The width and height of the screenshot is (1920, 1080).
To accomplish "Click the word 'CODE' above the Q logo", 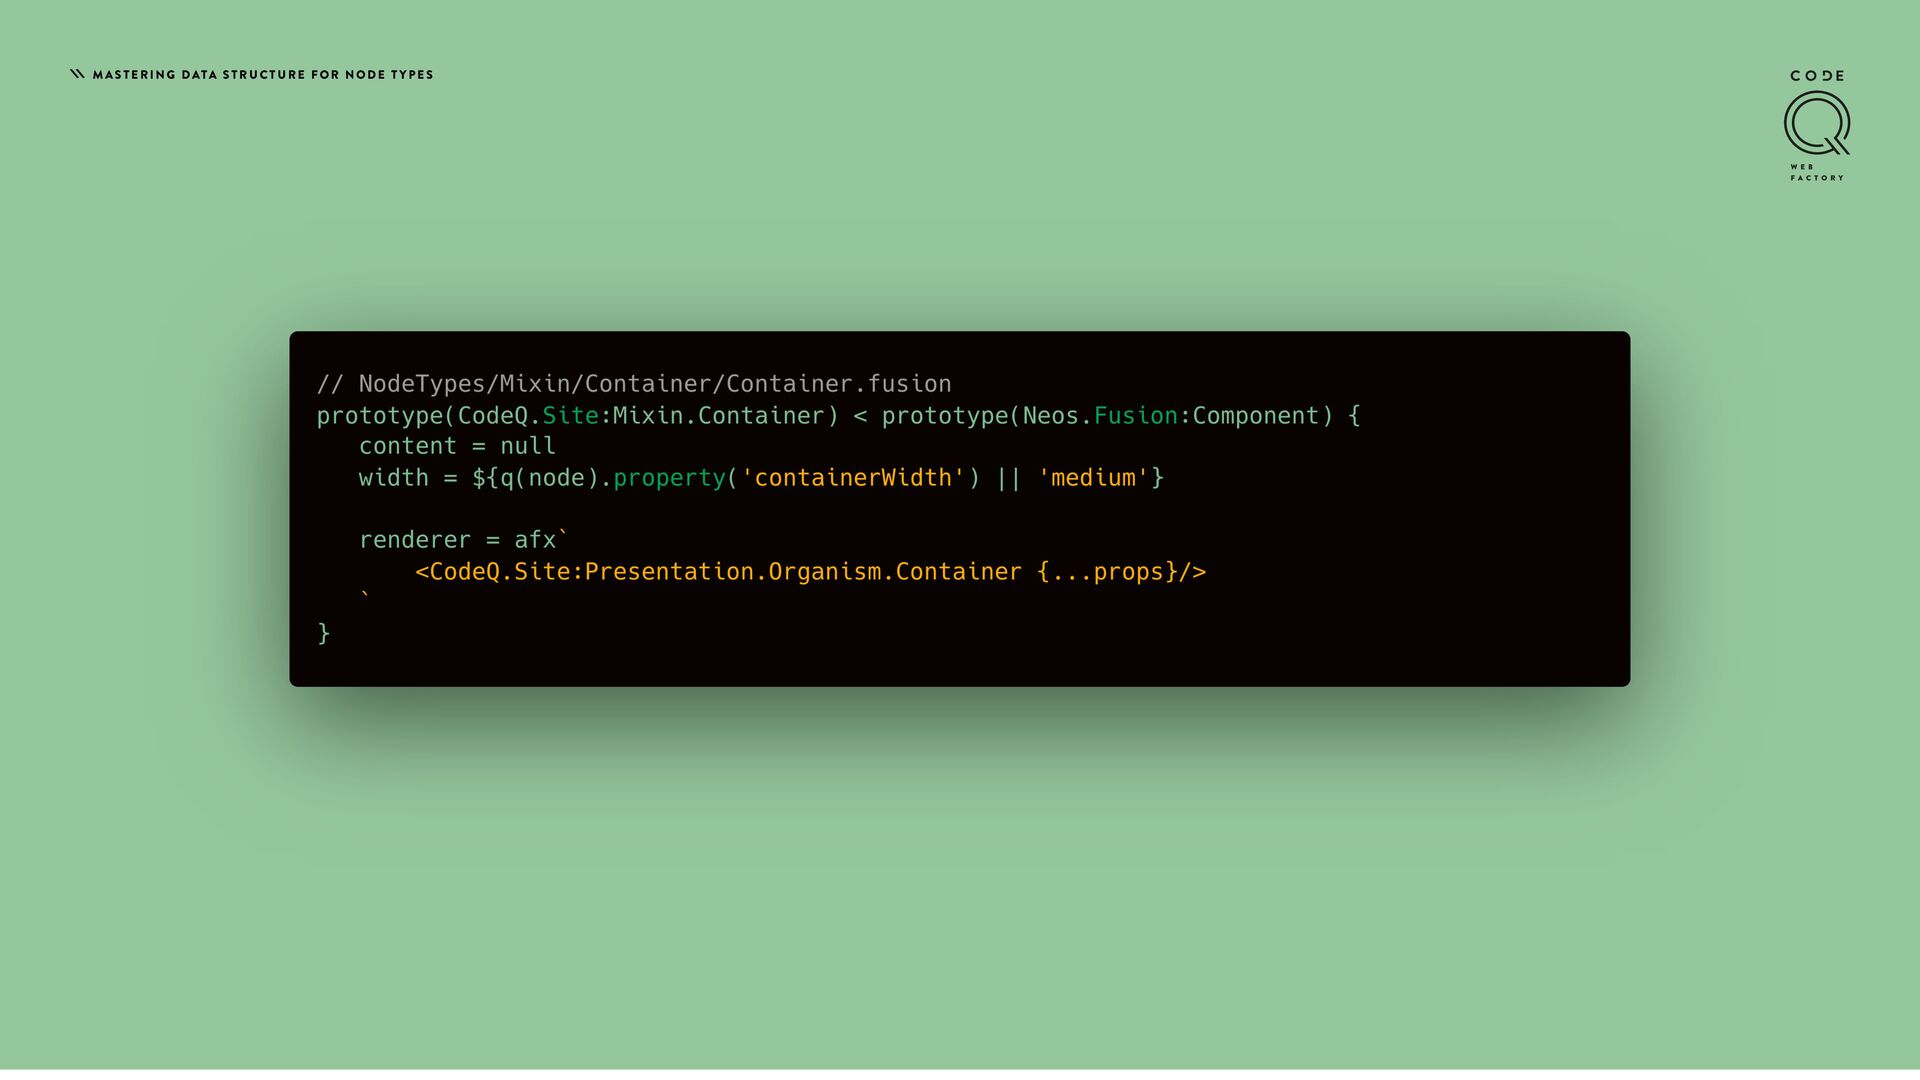I will pyautogui.click(x=1817, y=76).
